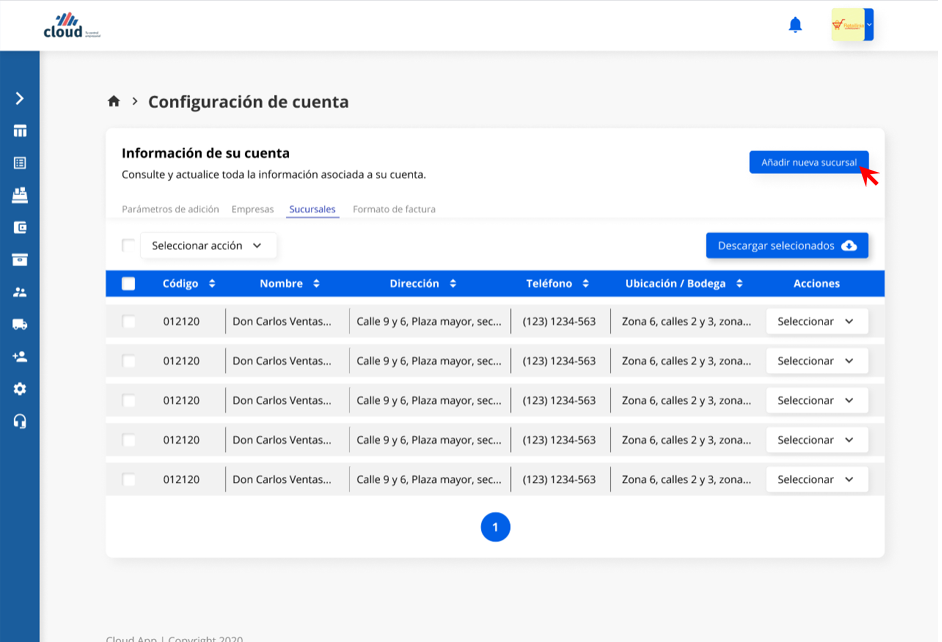Open the Seleccionar acción dropdown
This screenshot has width=942, height=642.
208,246
